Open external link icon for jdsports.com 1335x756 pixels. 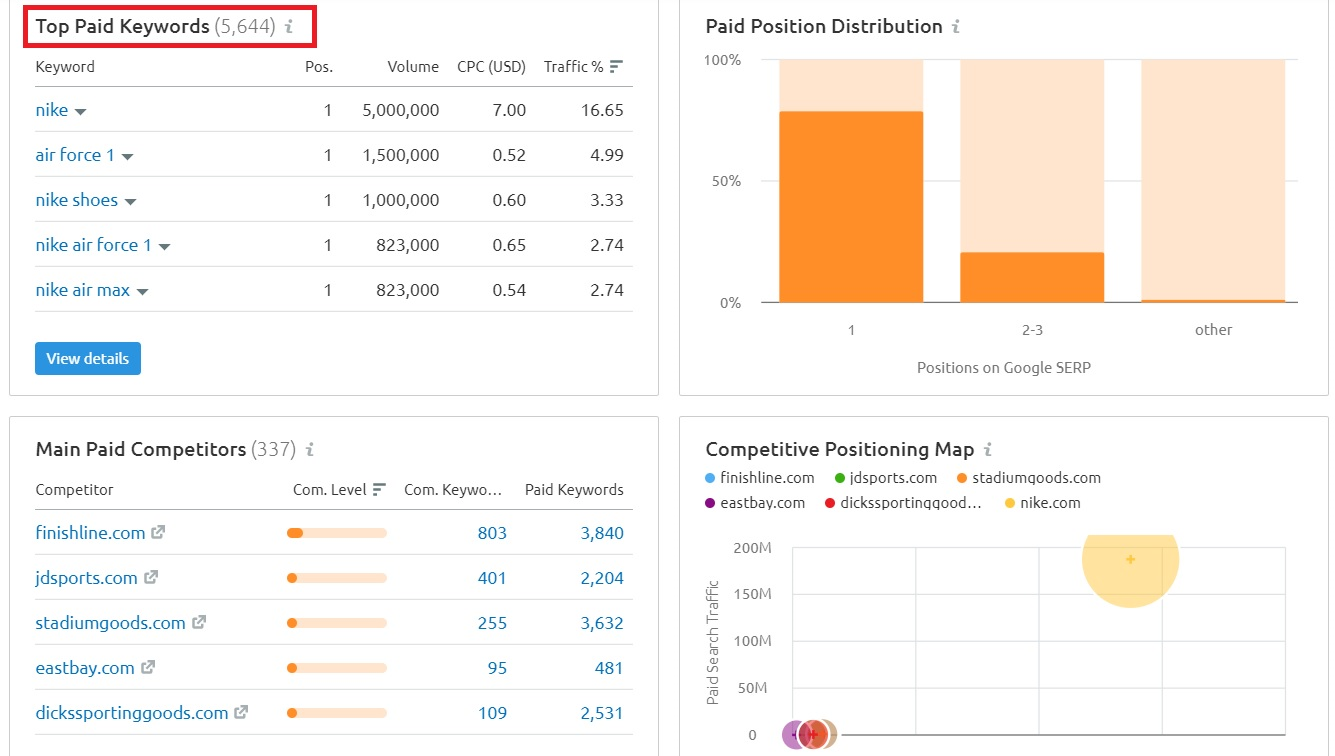tap(151, 578)
